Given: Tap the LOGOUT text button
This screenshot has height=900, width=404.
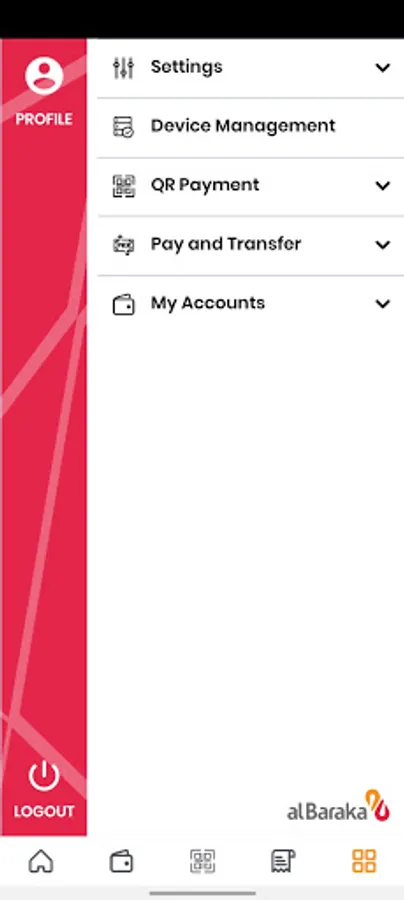Looking at the screenshot, I should coord(44,812).
